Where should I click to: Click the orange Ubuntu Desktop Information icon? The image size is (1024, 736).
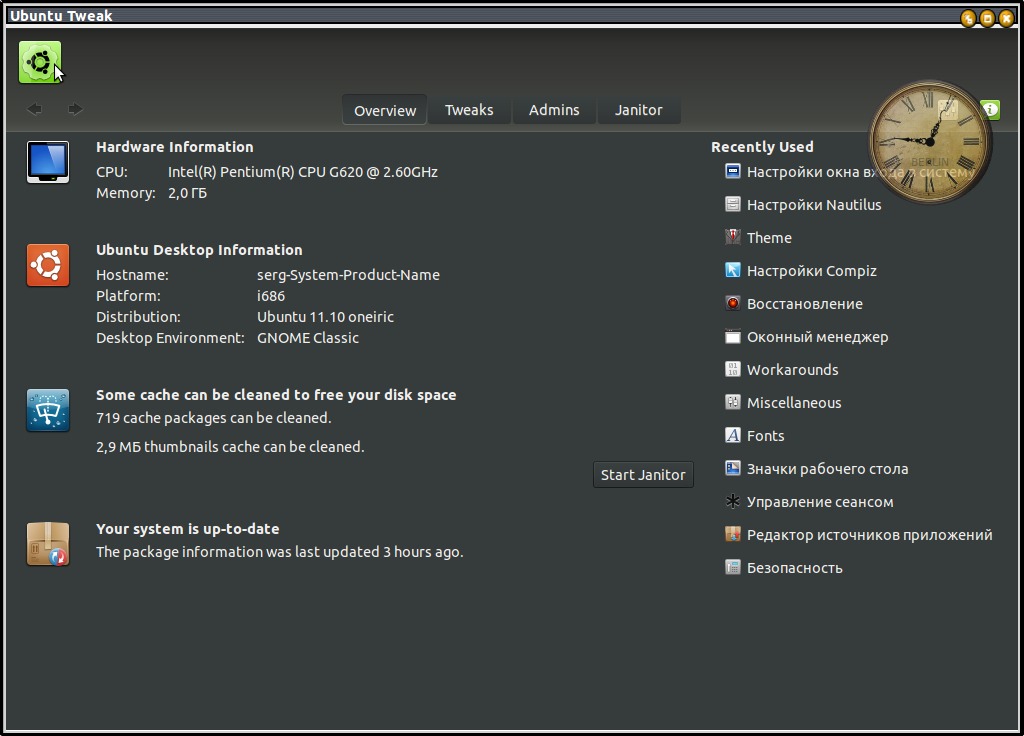tap(48, 265)
